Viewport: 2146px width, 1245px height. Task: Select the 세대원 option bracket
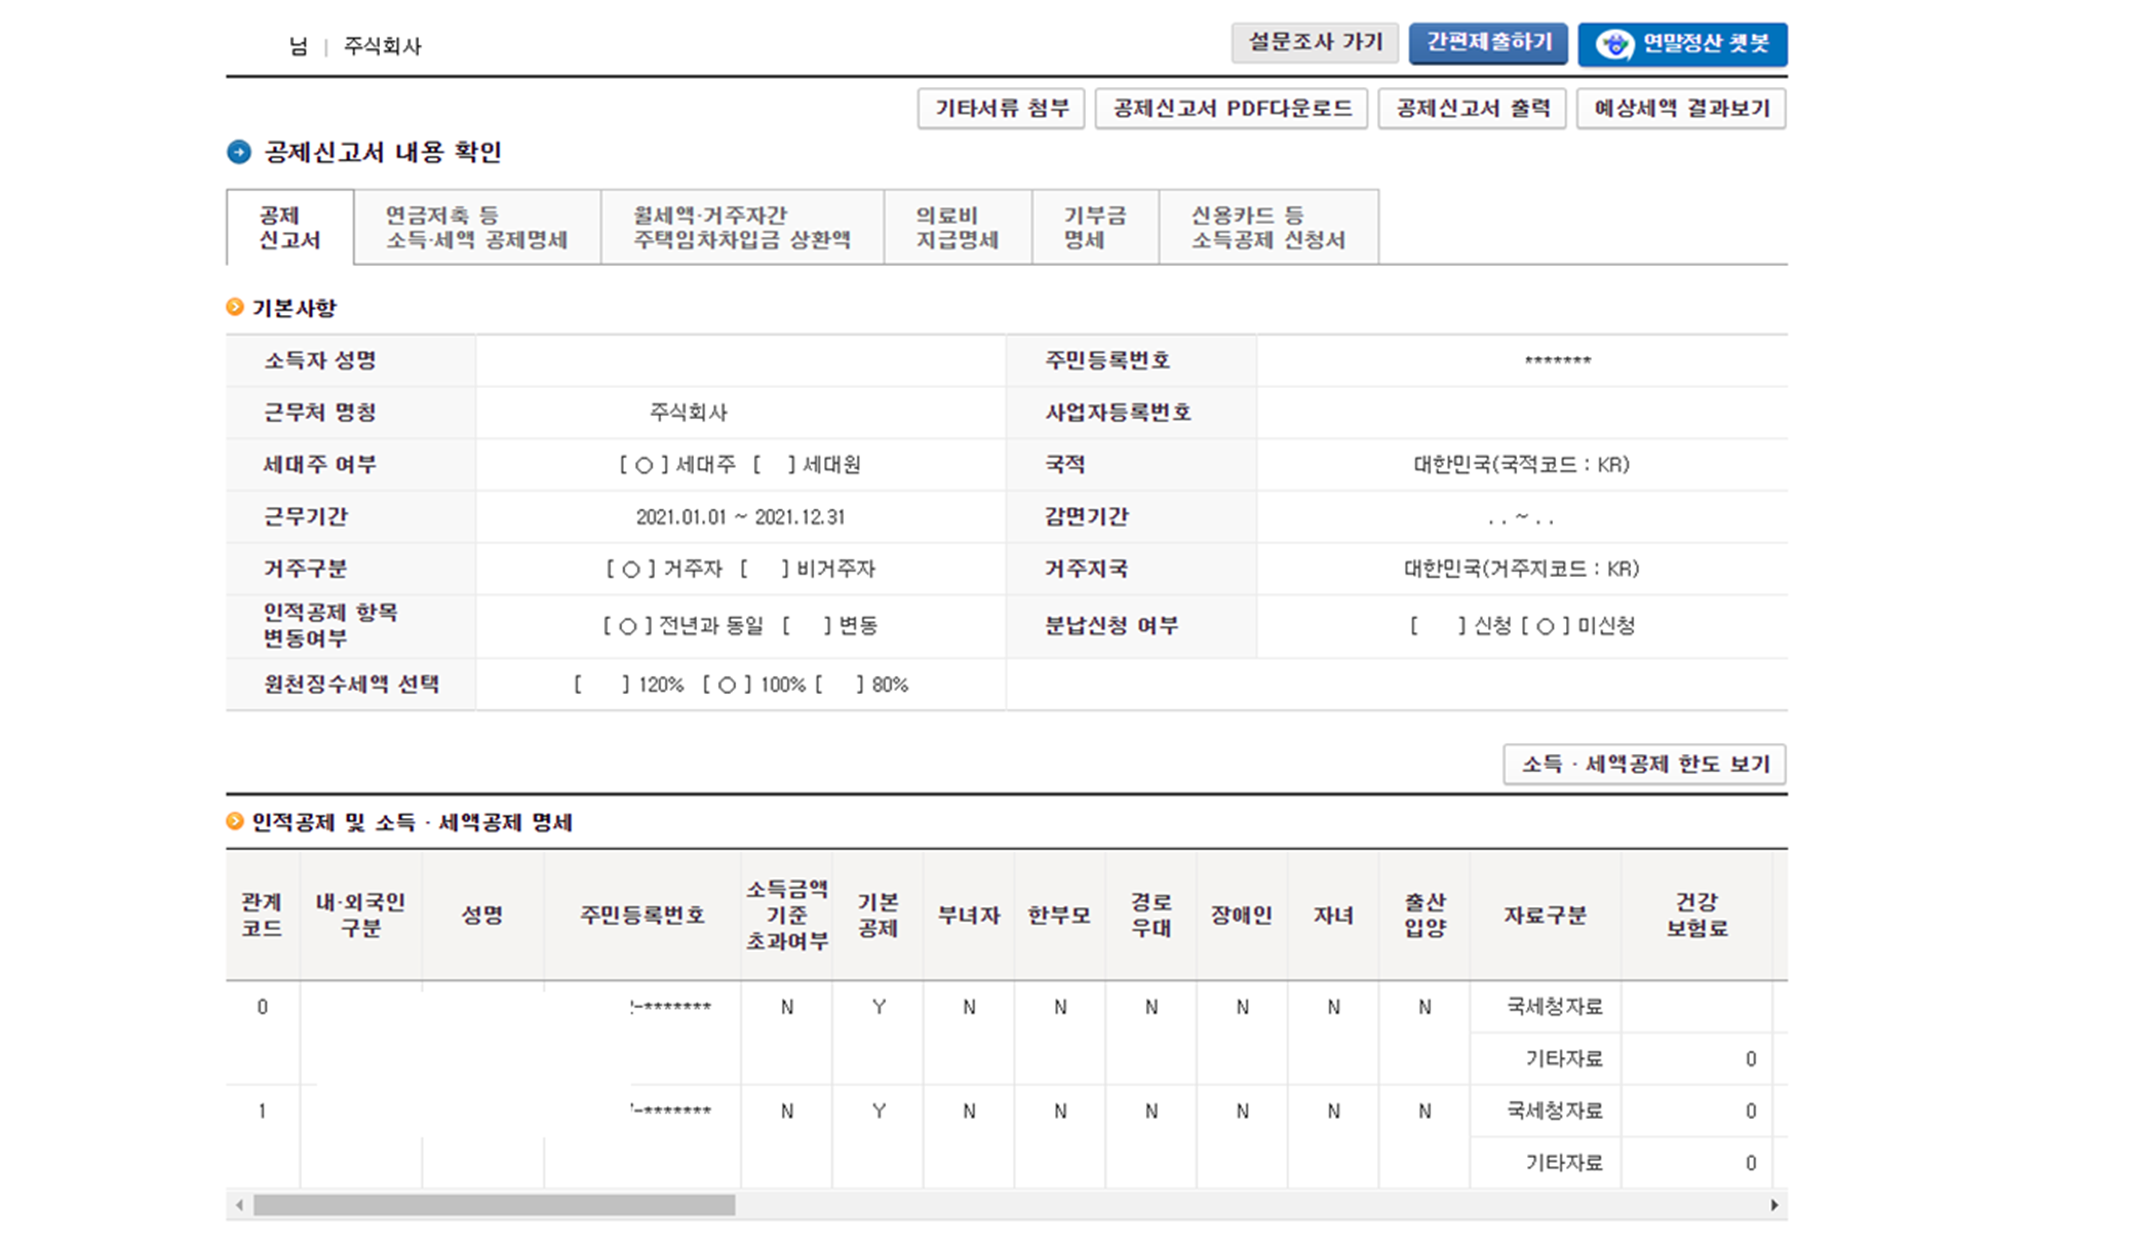coord(775,465)
